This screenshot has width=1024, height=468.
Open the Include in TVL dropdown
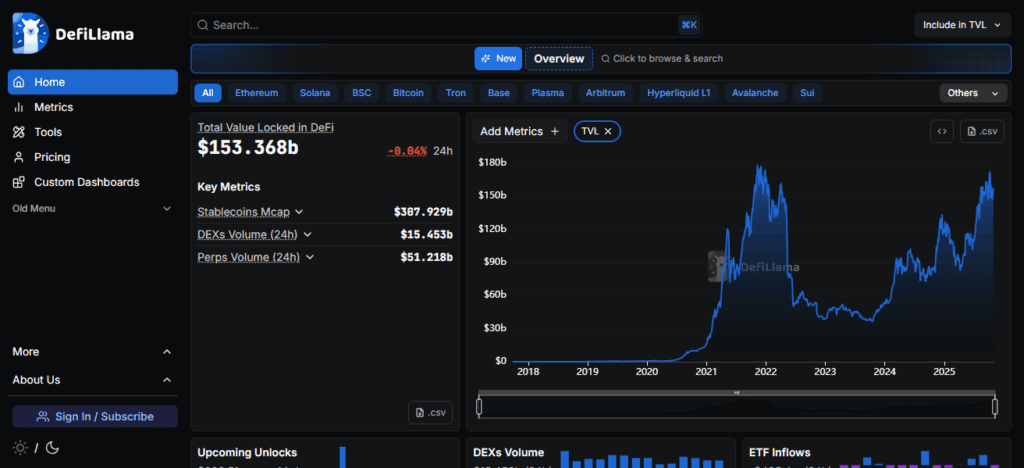[961, 25]
